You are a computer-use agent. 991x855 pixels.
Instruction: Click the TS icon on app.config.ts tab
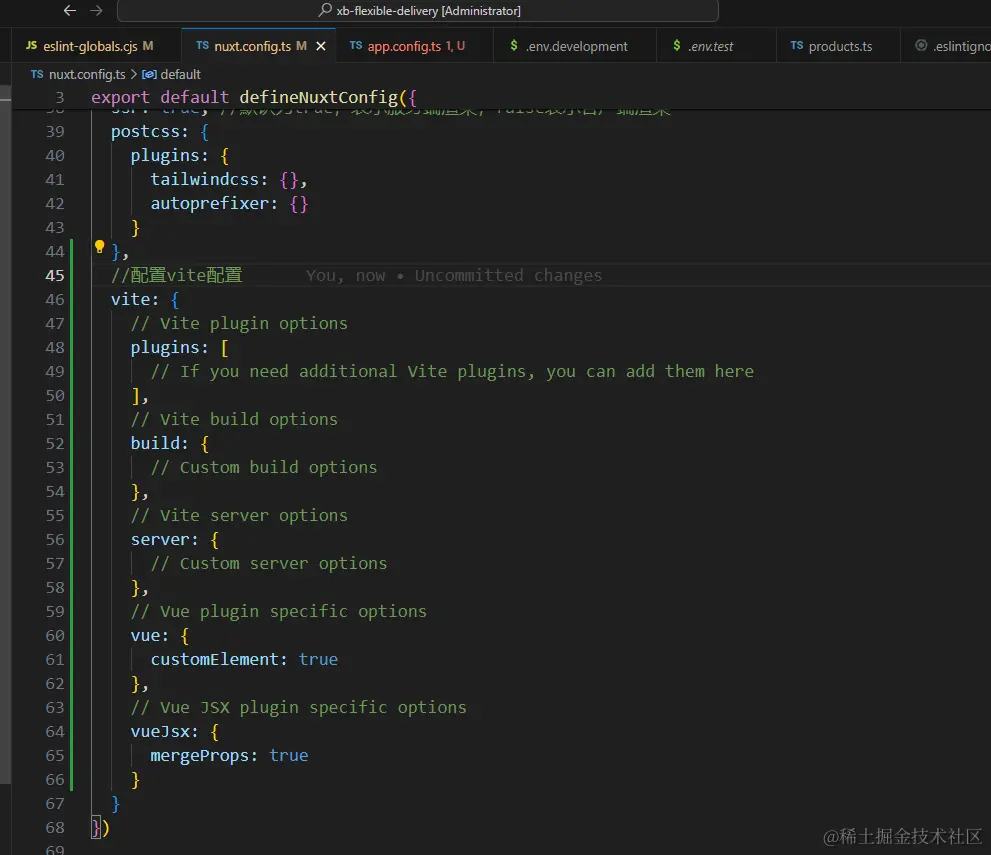356,45
